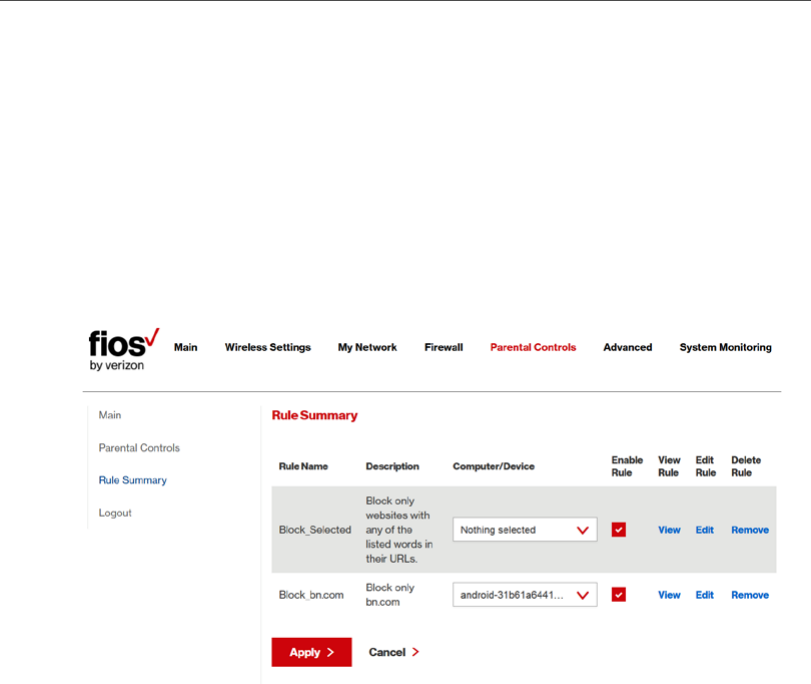The width and height of the screenshot is (811, 684).
Task: Click the Cancel button
Action: [x=394, y=652]
